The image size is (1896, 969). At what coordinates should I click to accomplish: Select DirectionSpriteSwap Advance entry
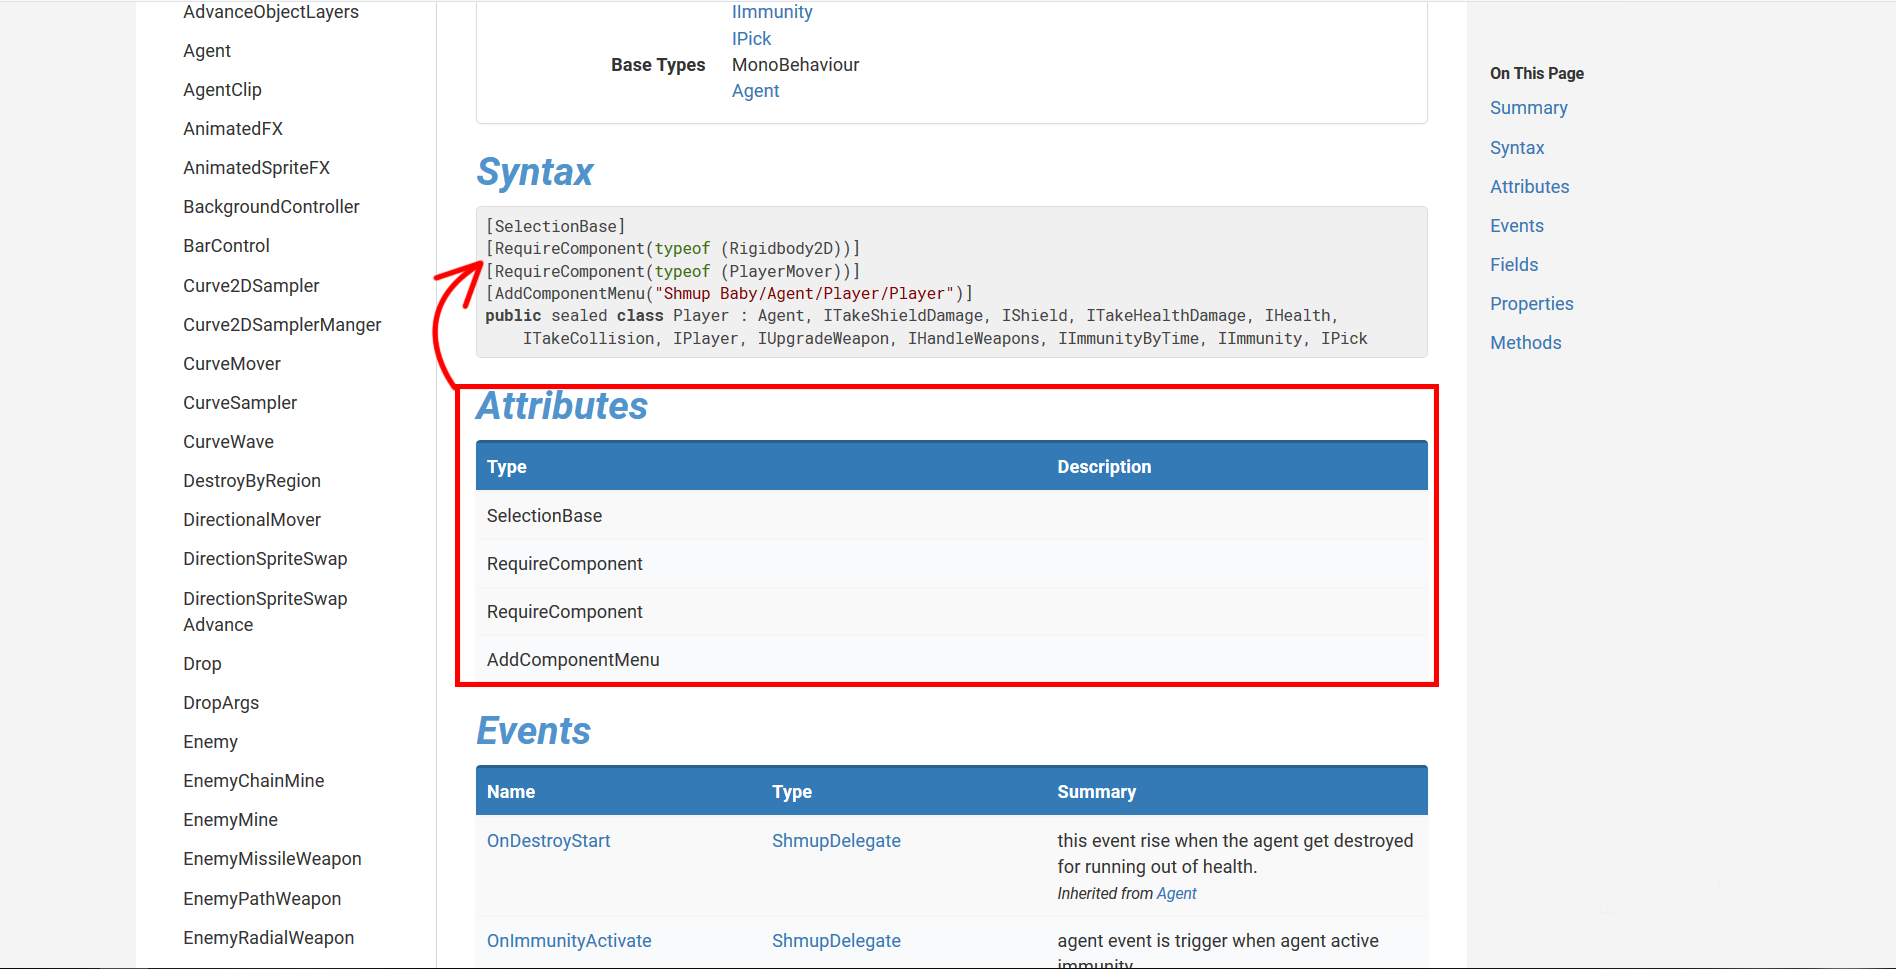[x=265, y=610]
